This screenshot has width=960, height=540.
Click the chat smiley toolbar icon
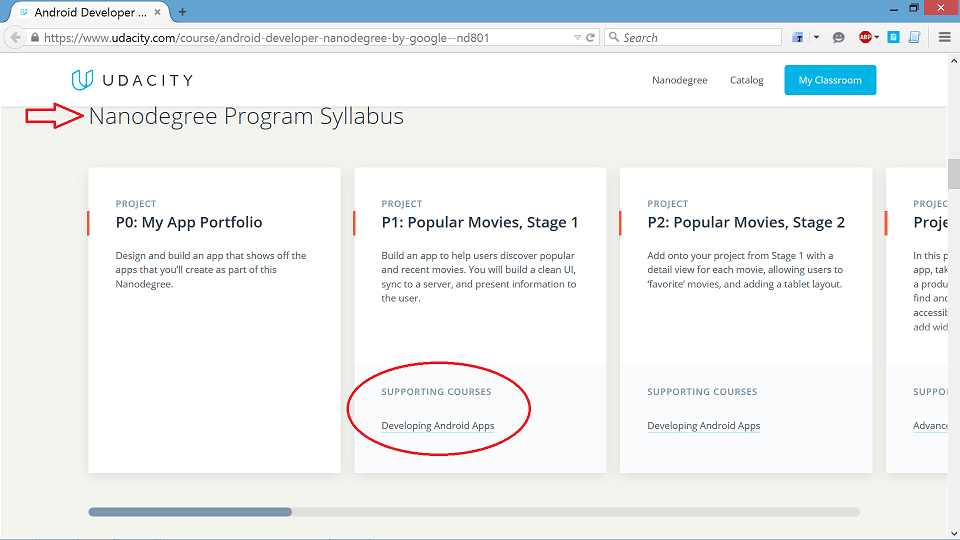(x=838, y=38)
